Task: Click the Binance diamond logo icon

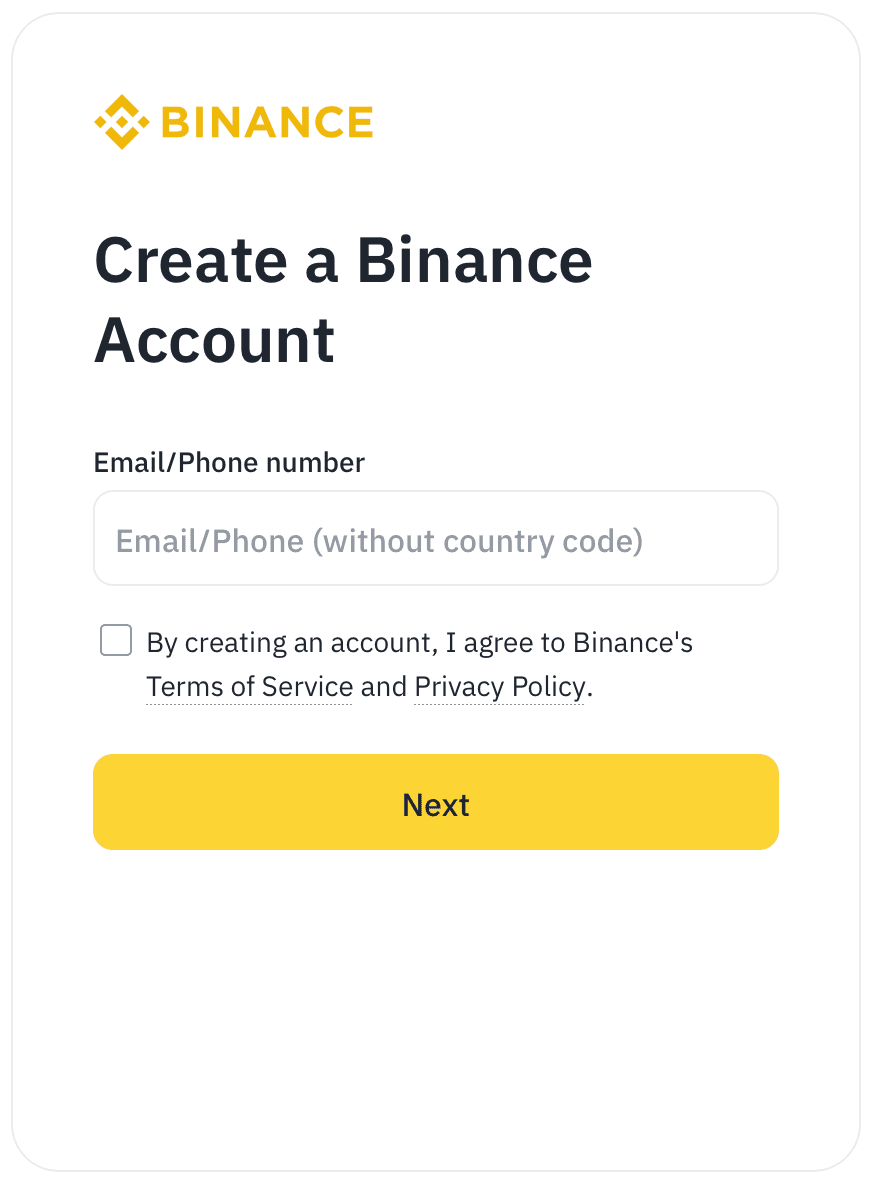Action: (x=121, y=122)
